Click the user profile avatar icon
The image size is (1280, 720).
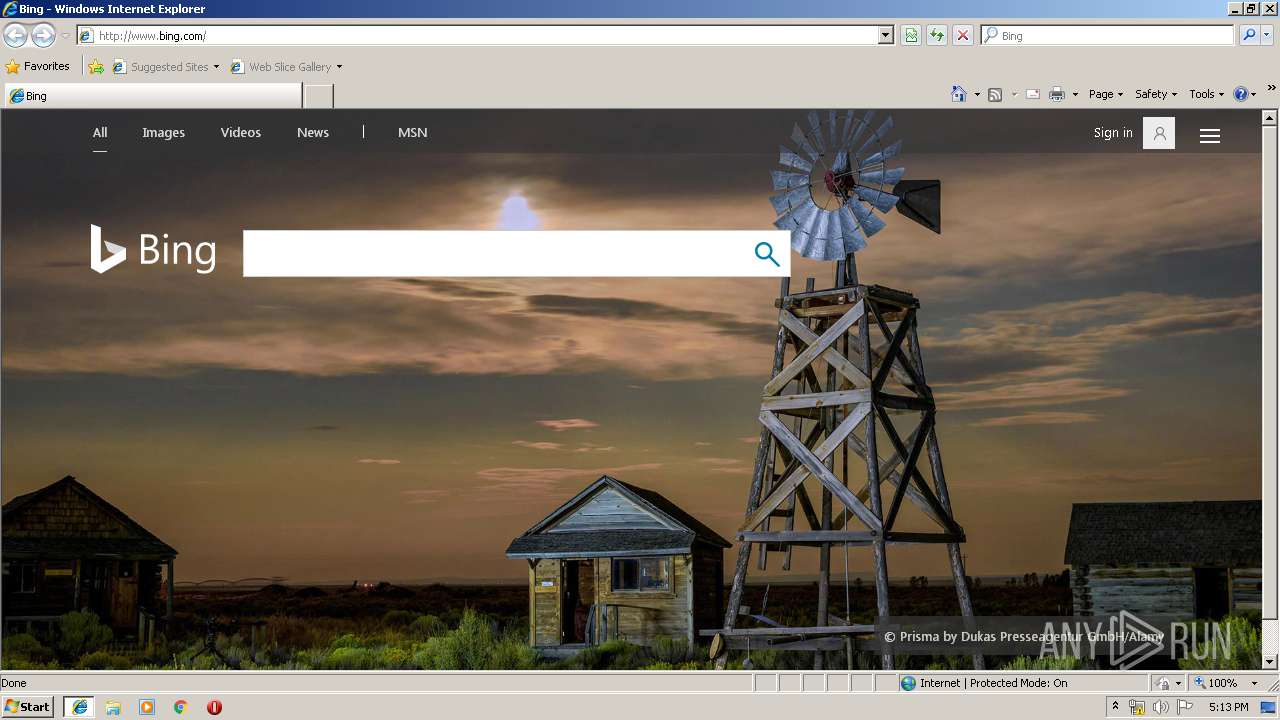tap(1159, 133)
